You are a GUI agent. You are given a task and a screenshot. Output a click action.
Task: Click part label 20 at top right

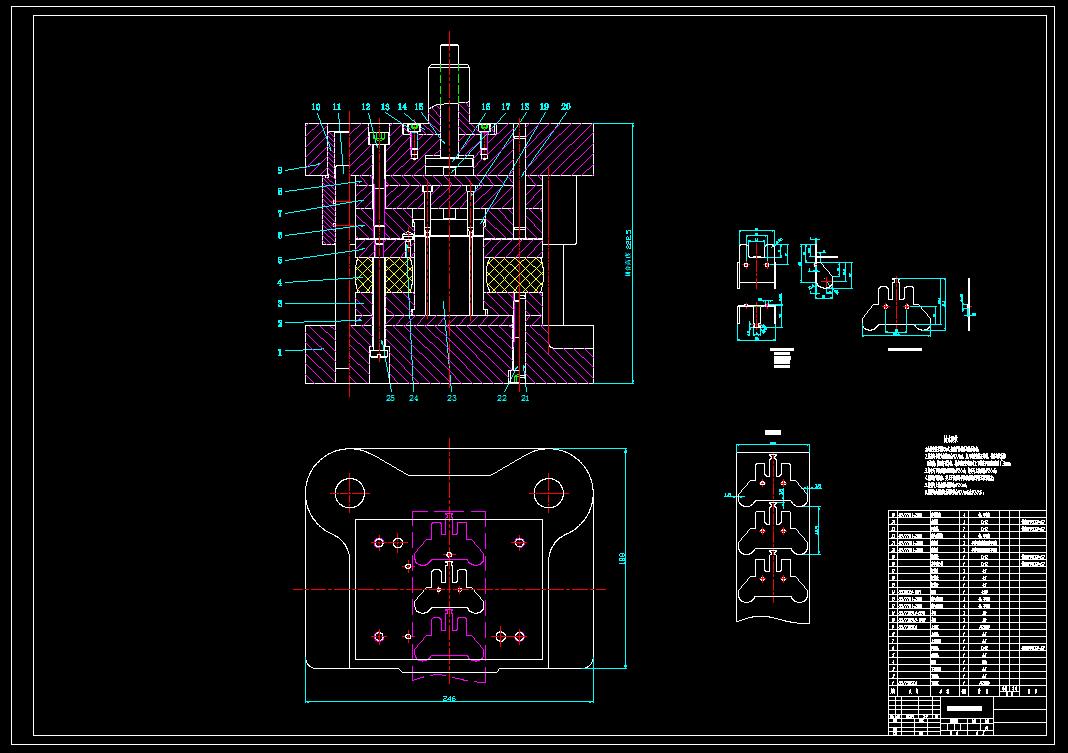point(566,106)
